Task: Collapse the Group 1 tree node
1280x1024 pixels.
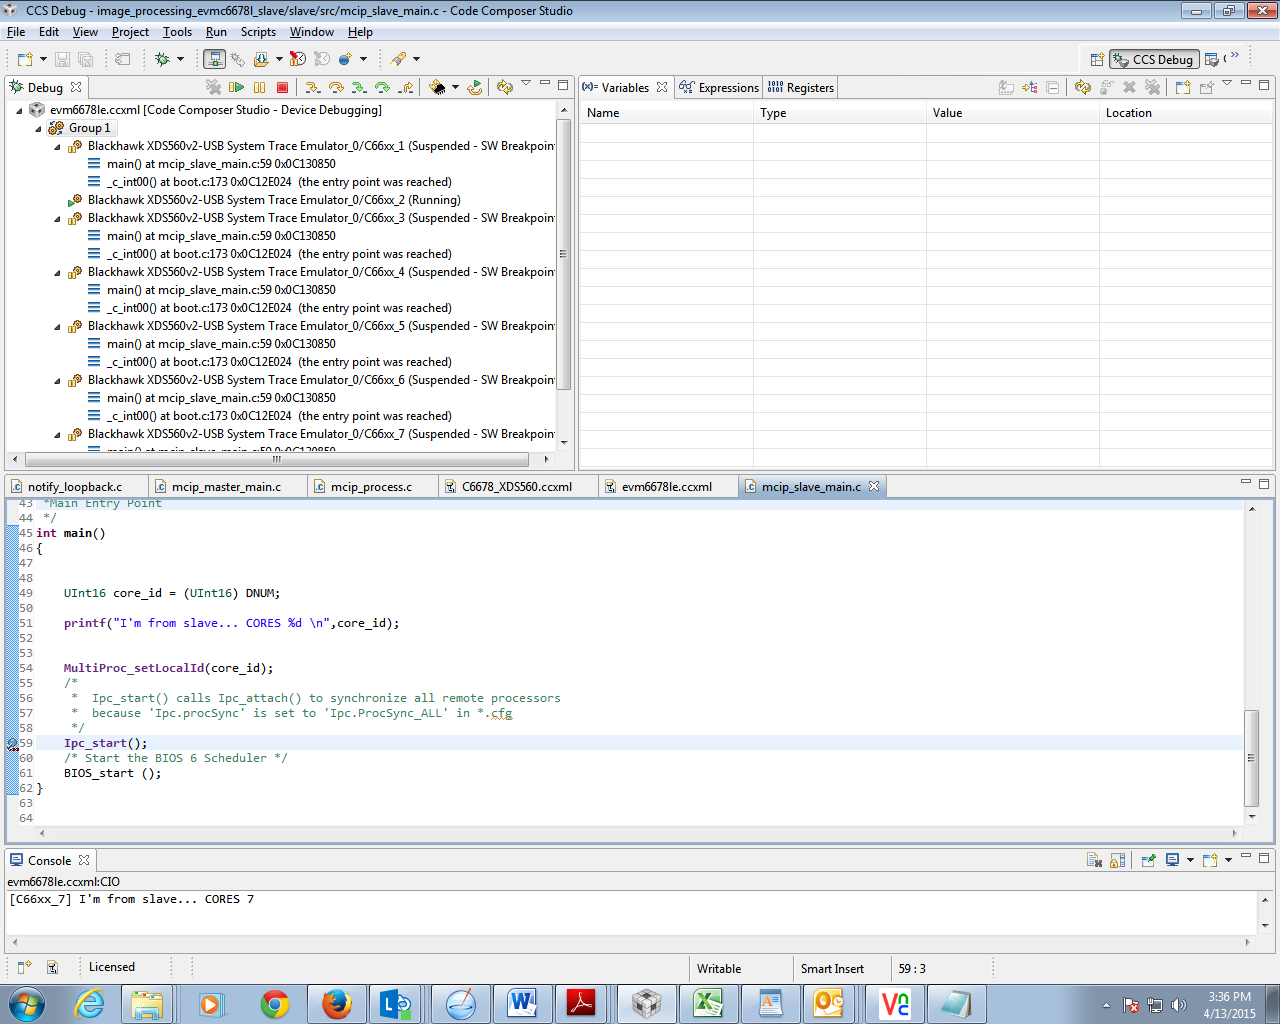Action: 38,129
